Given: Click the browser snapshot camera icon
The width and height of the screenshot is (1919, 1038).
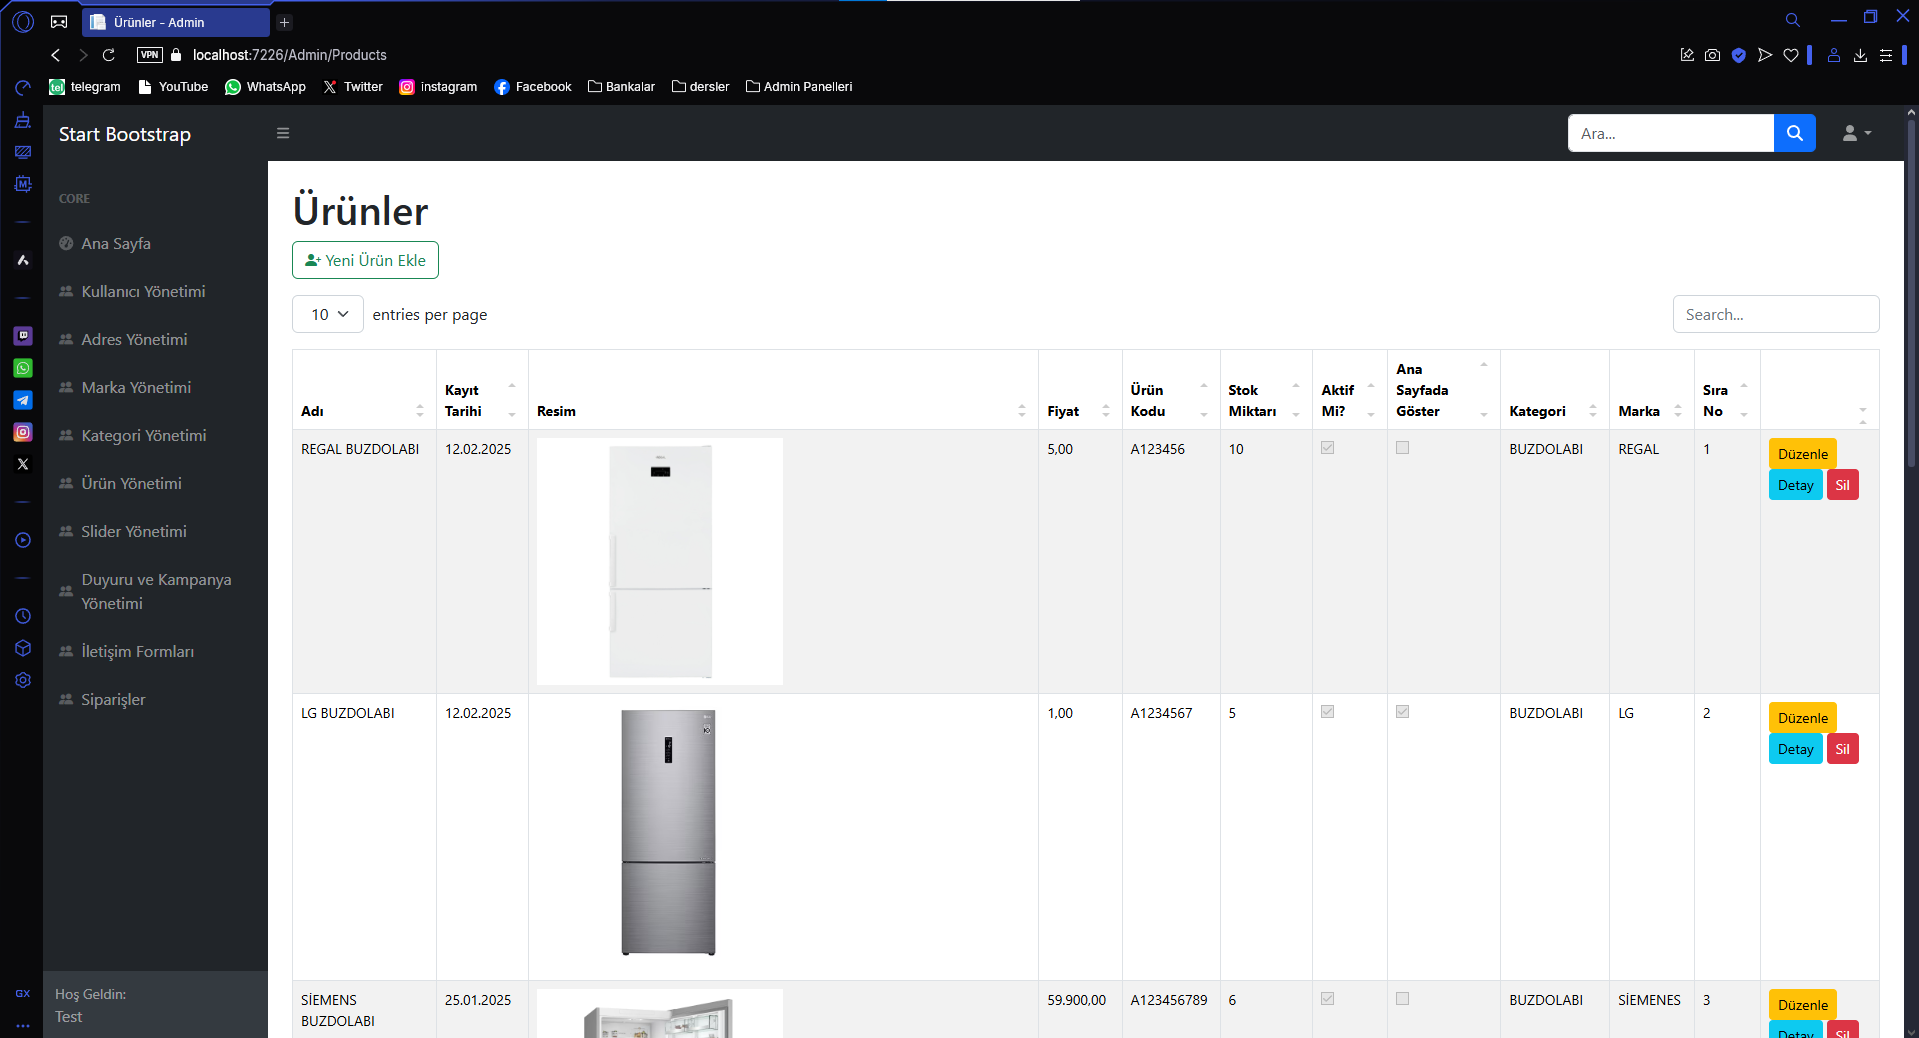Looking at the screenshot, I should pos(1712,55).
